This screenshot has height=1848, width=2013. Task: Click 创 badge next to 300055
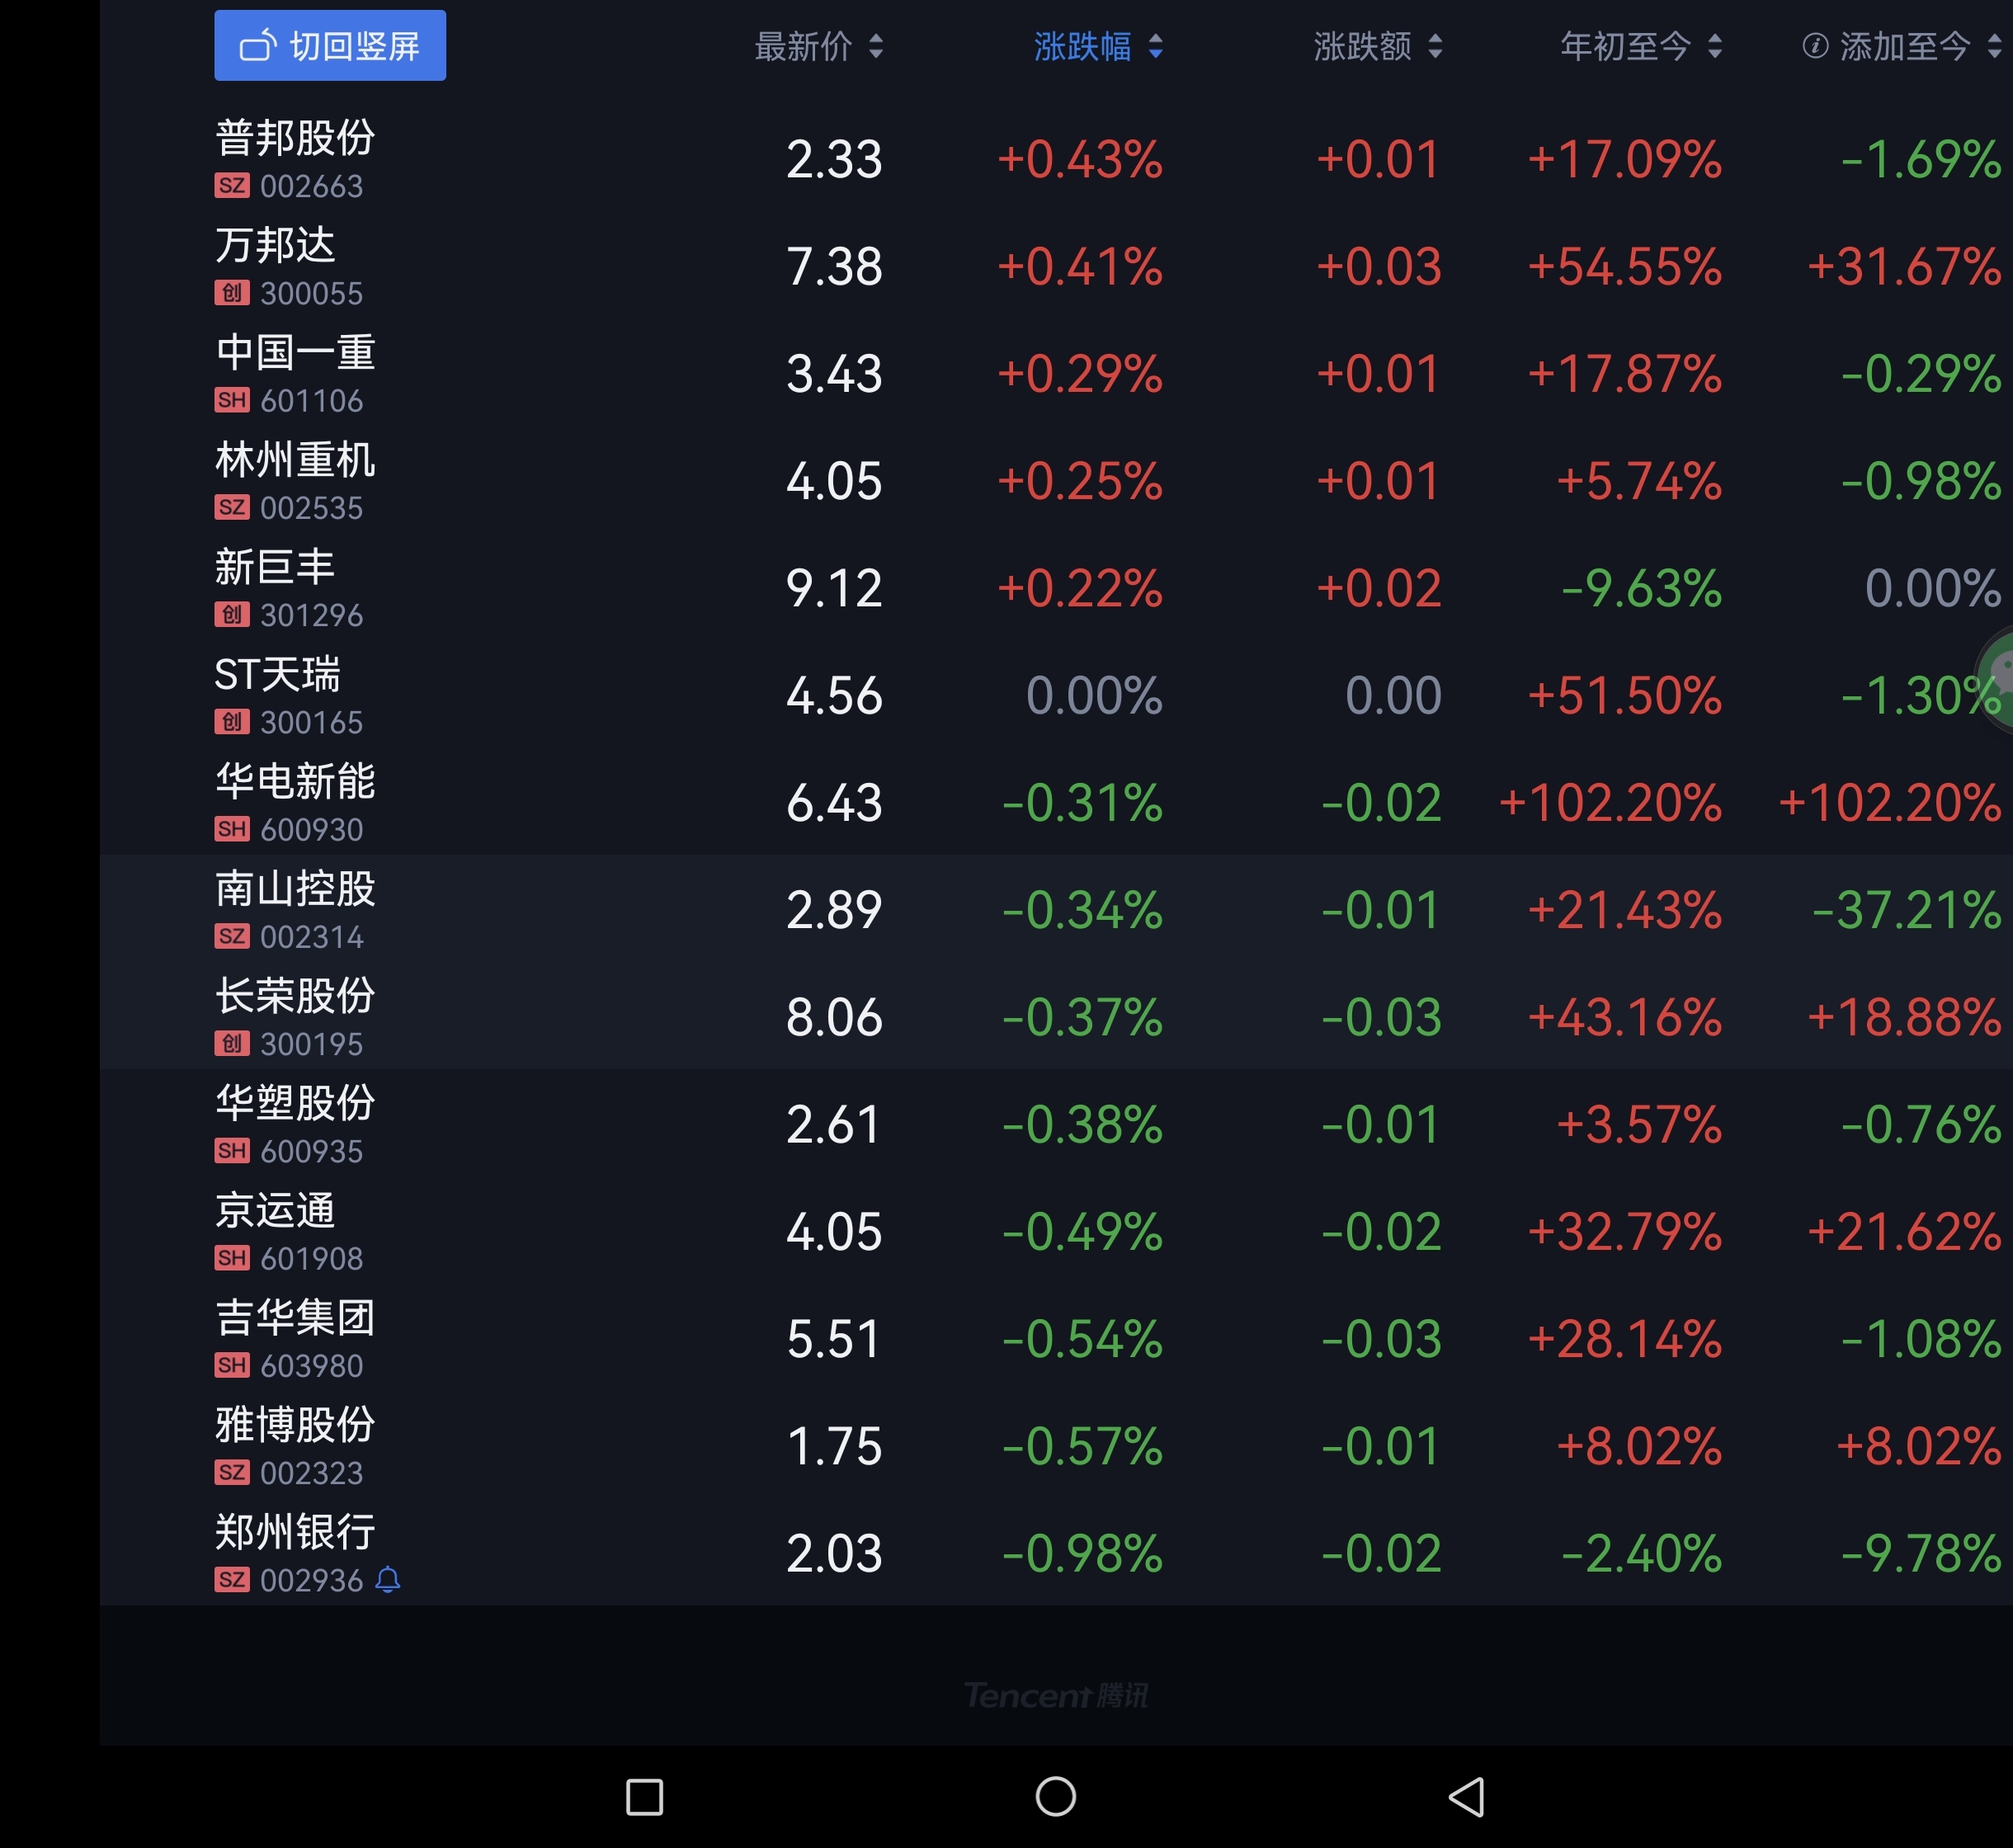click(232, 293)
